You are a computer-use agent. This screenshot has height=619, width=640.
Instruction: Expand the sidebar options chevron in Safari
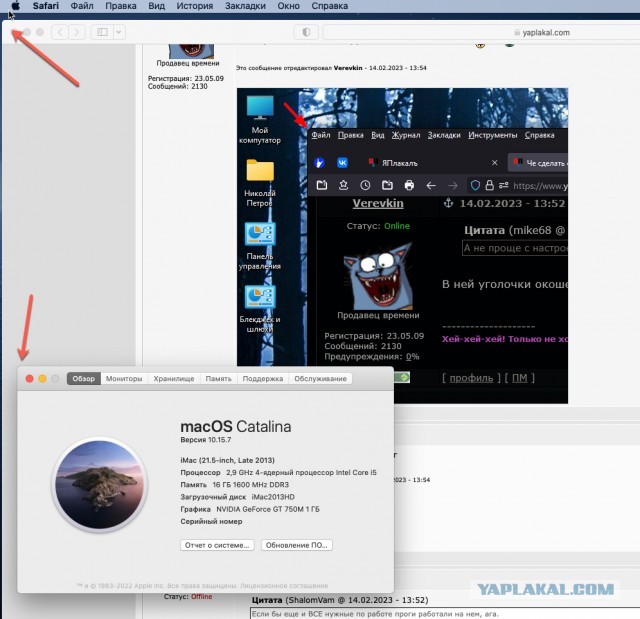click(x=119, y=32)
